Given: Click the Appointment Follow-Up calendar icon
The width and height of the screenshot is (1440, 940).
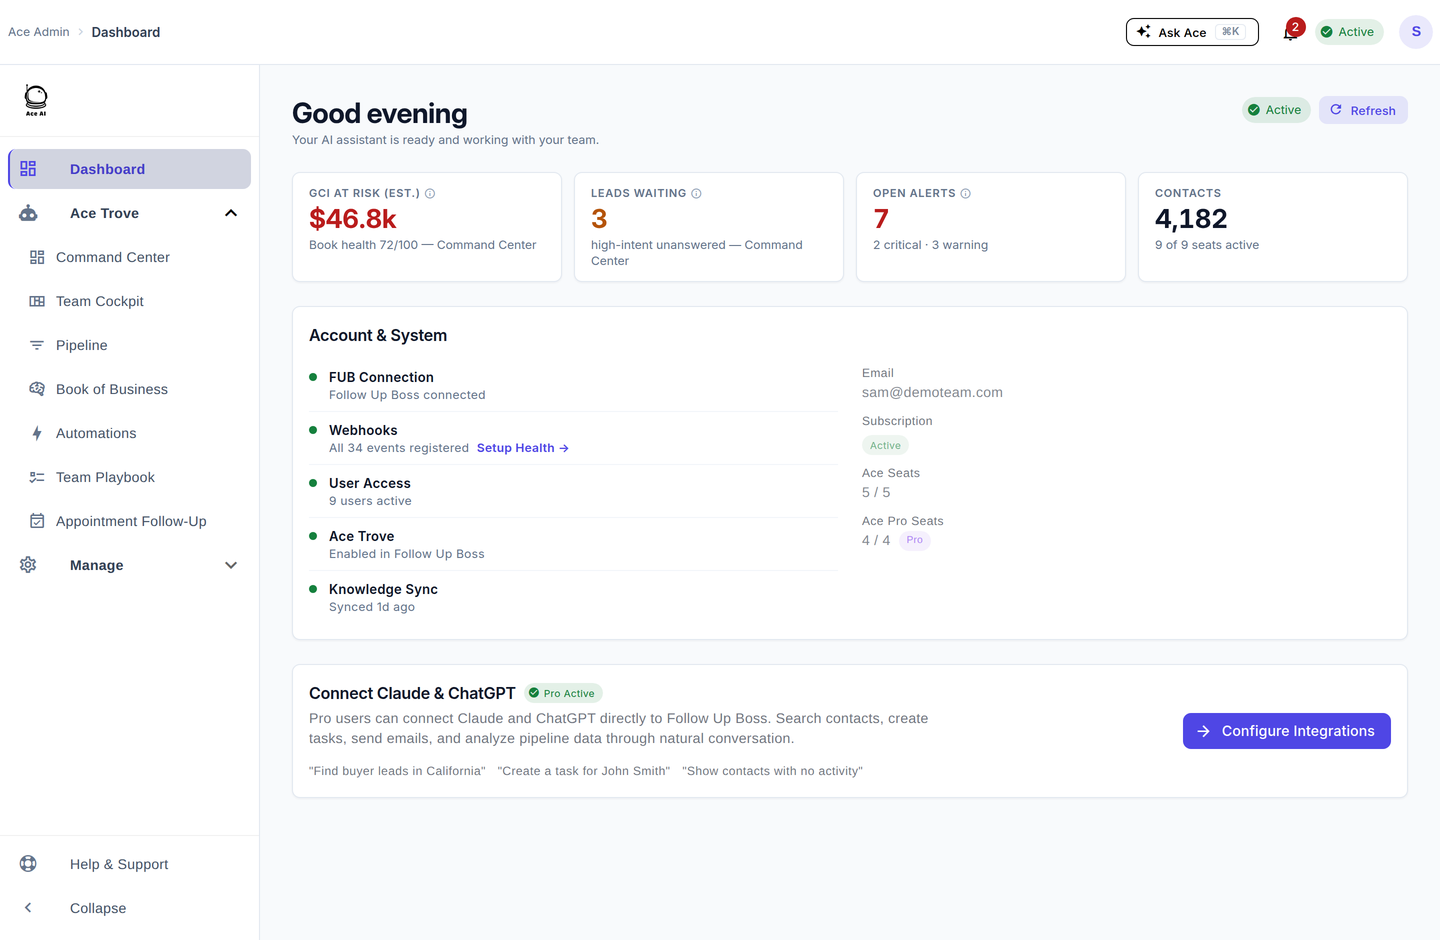Looking at the screenshot, I should click(x=37, y=521).
